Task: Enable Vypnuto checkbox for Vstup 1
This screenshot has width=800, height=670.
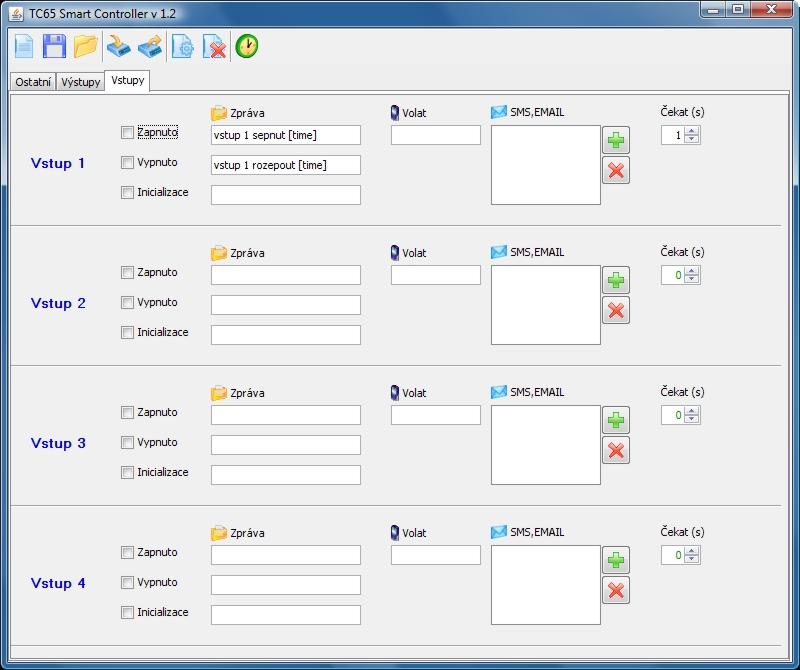Action: point(127,163)
